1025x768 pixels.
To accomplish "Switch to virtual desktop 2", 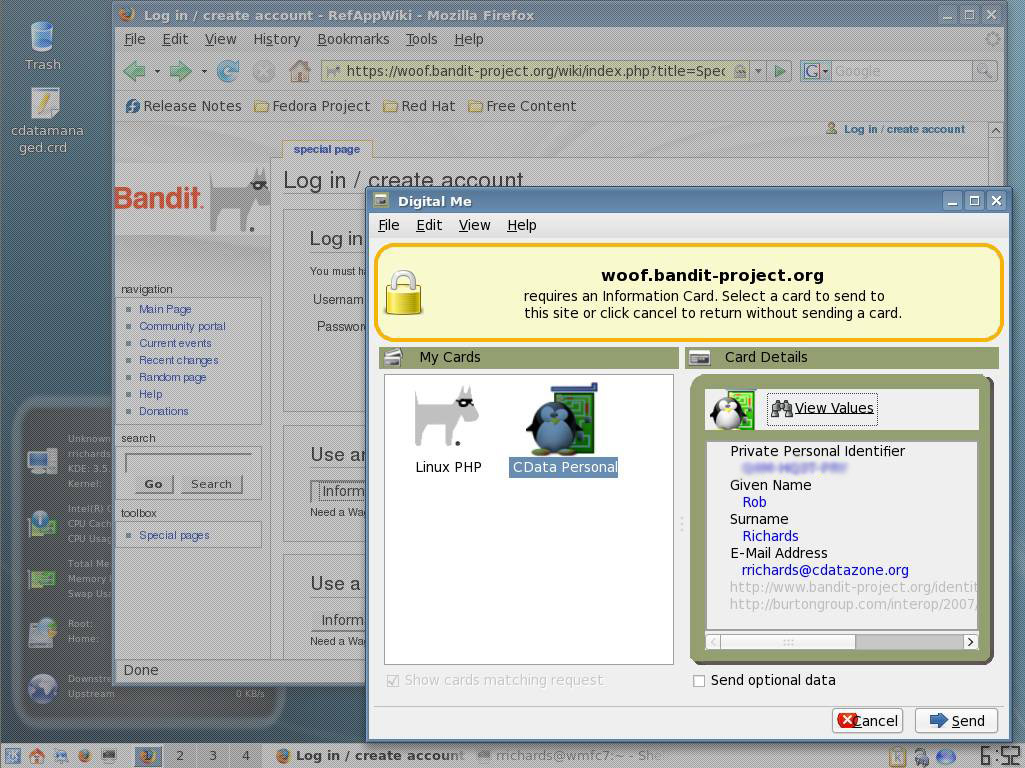I will tap(180, 756).
